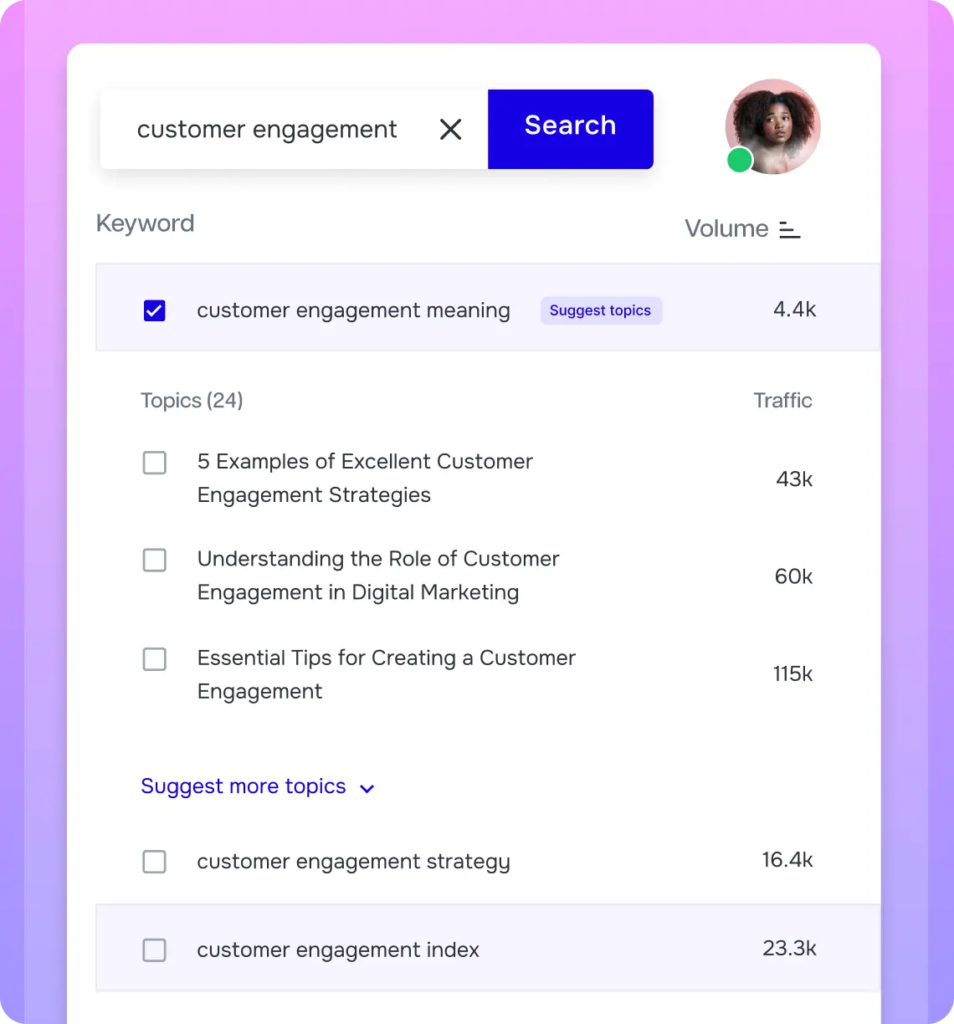Open the customer engagement index row
Screen dimensions: 954x1024
pyautogui.click(x=338, y=950)
